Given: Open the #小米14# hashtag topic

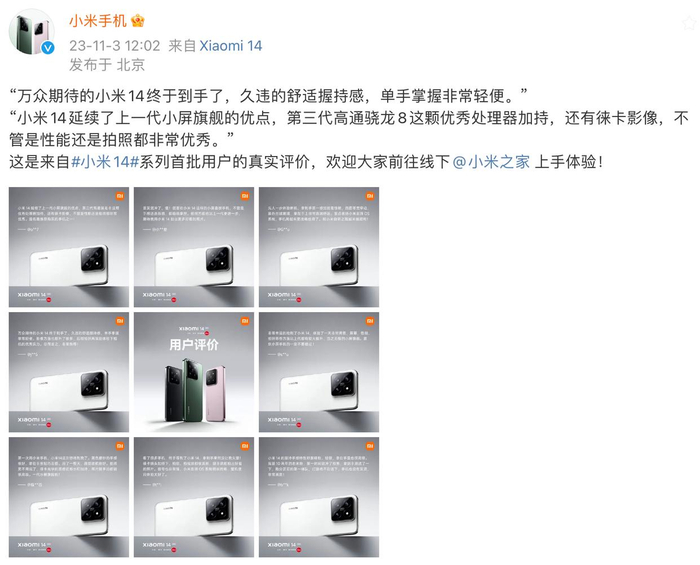Looking at the screenshot, I should click(x=105, y=162).
